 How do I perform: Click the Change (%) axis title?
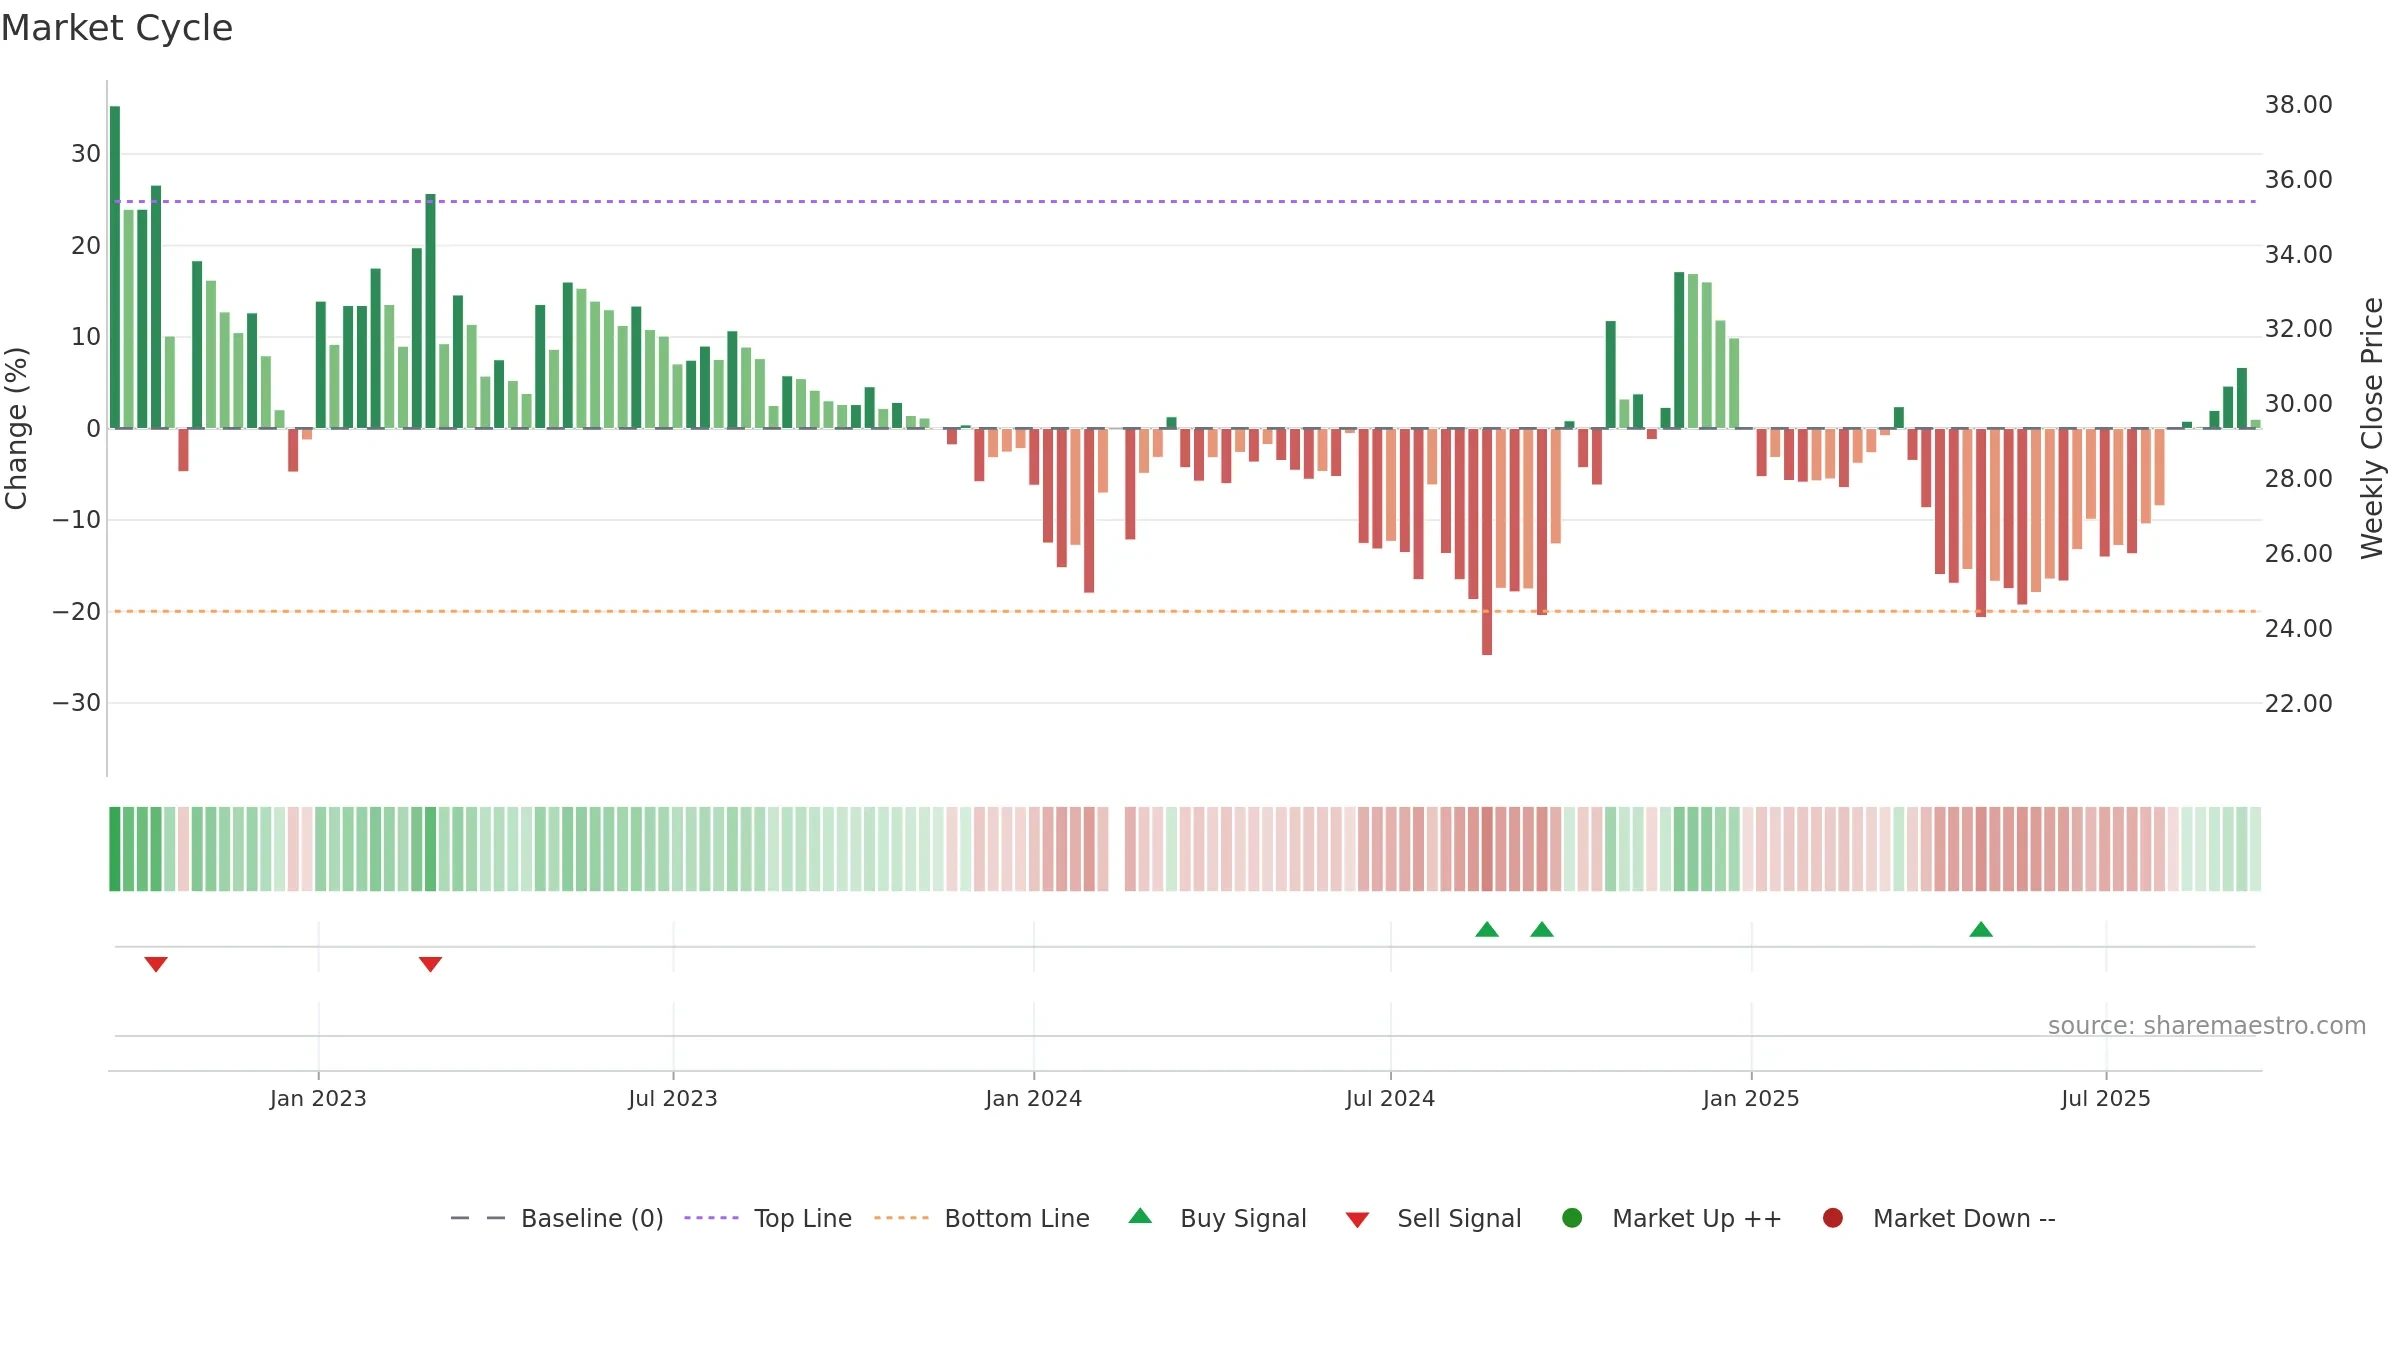pos(16,428)
